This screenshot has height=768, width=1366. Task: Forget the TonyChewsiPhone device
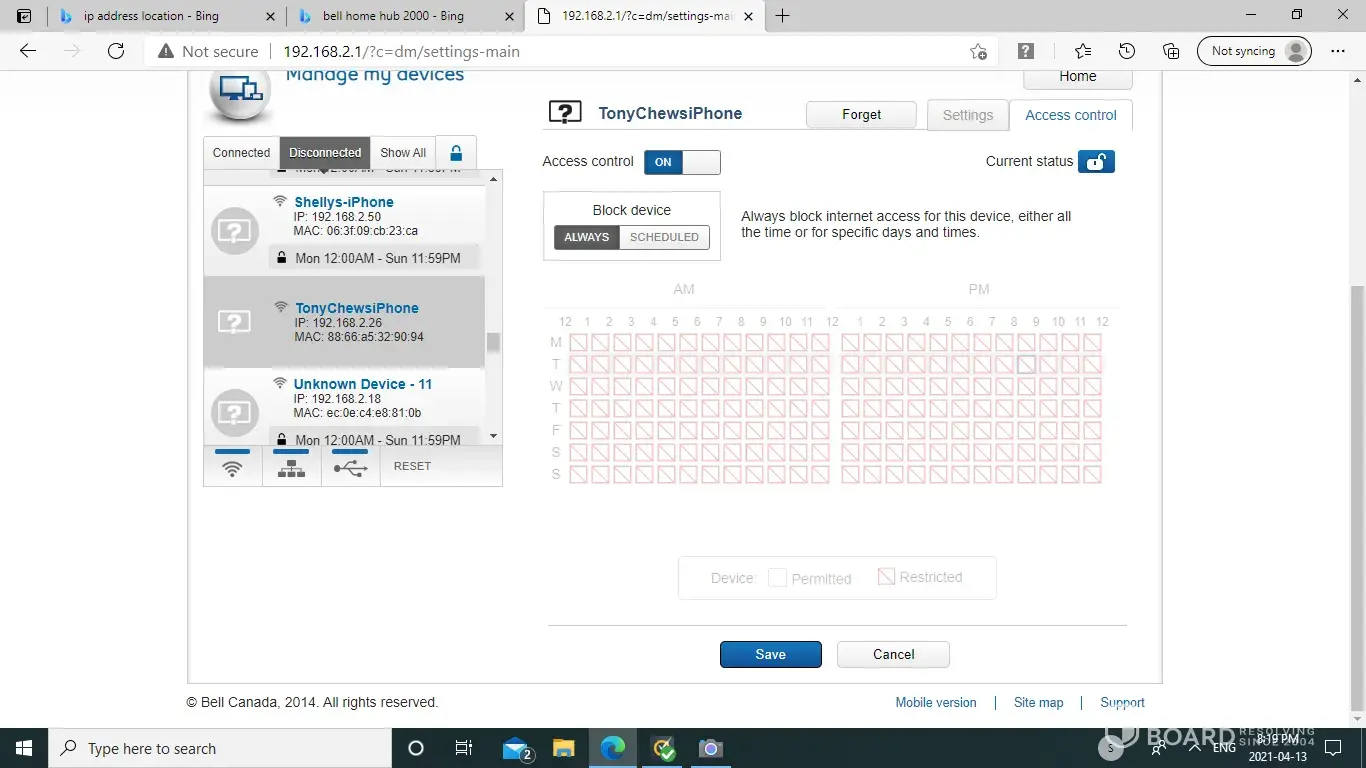861,115
